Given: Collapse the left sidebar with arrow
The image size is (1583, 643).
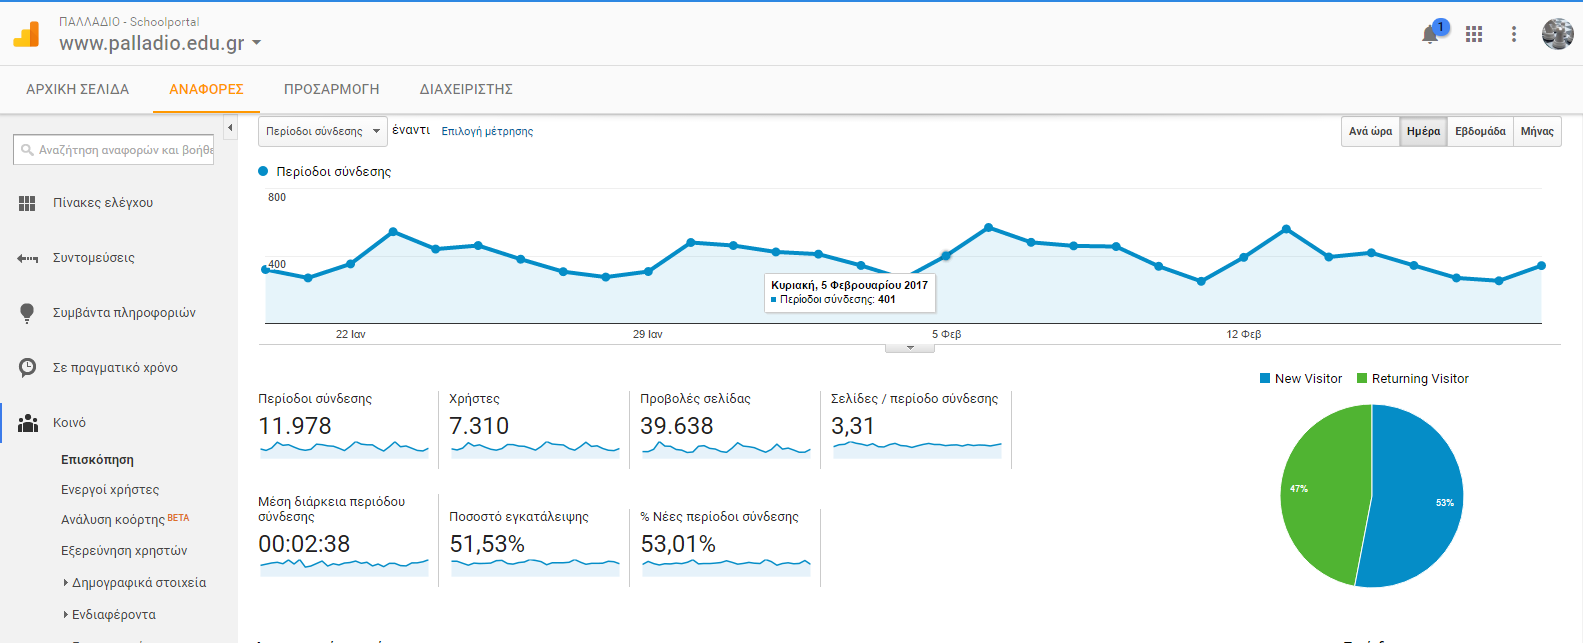Looking at the screenshot, I should pyautogui.click(x=230, y=128).
